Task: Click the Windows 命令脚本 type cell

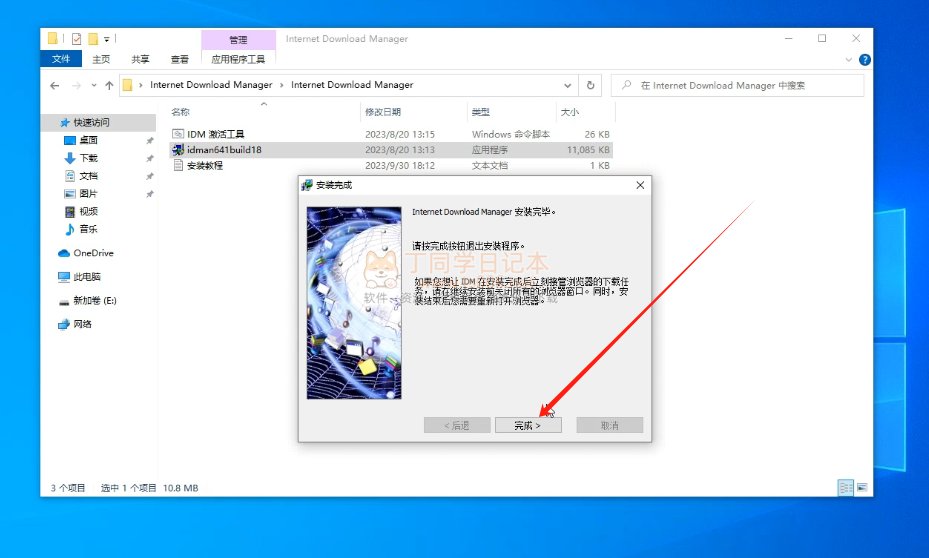Action: pos(511,134)
